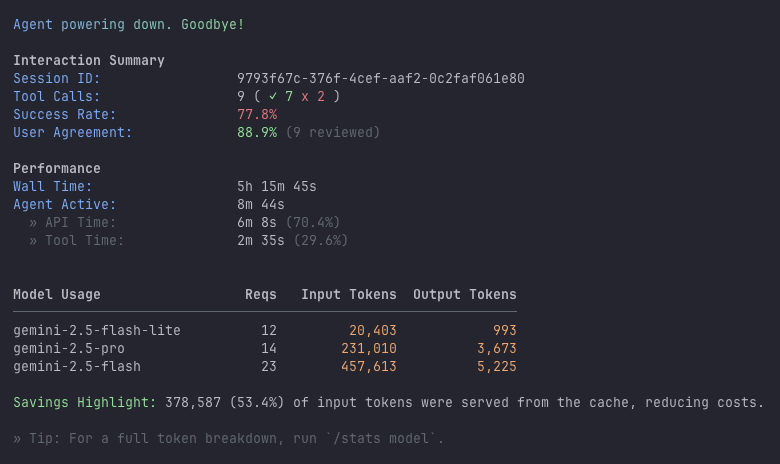Click the » marker before Tool Time
The image size is (780, 464).
point(33,240)
